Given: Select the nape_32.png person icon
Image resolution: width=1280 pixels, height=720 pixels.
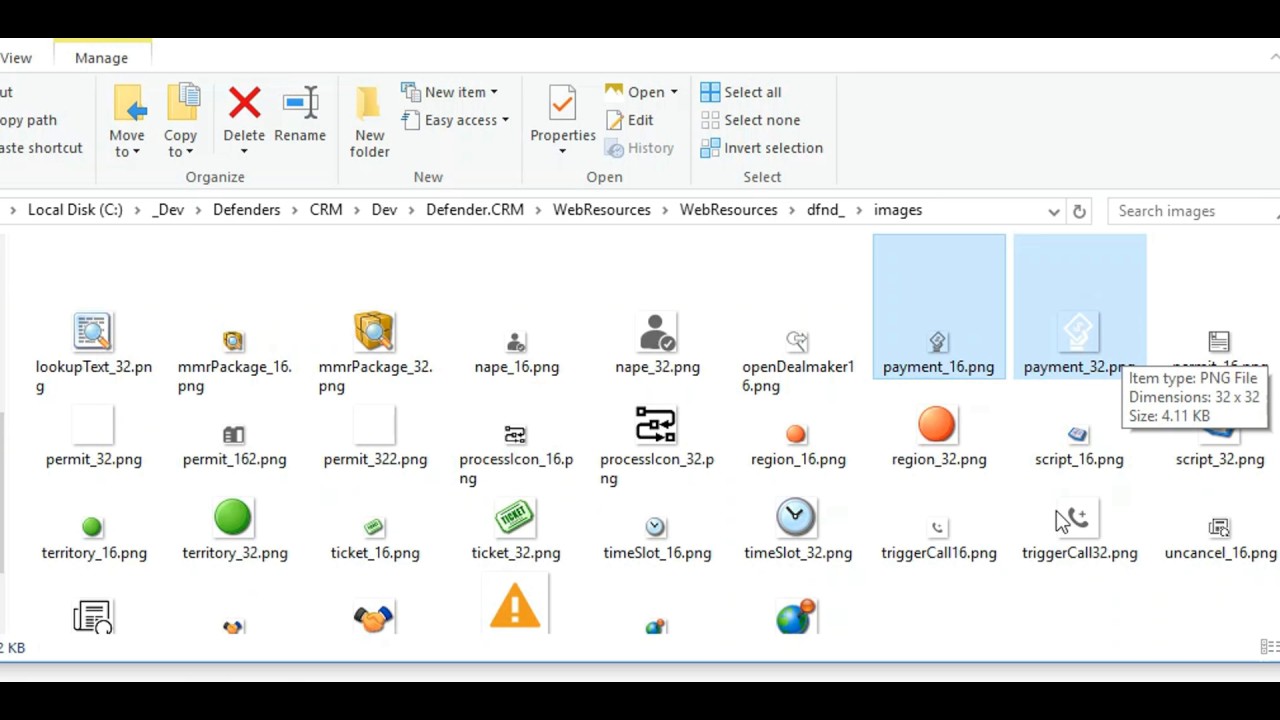Looking at the screenshot, I should 656,330.
